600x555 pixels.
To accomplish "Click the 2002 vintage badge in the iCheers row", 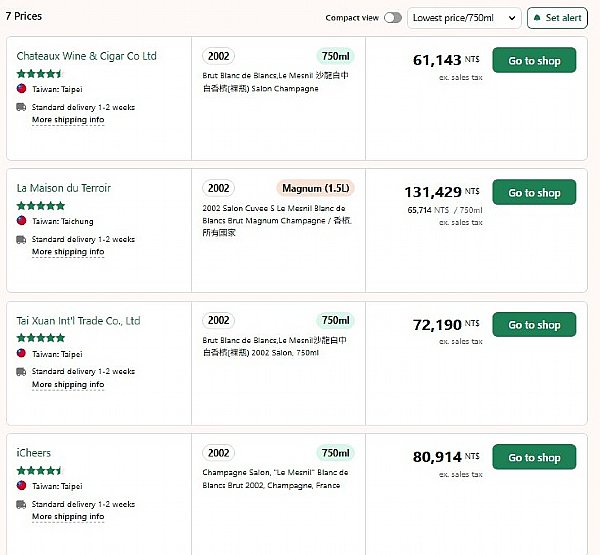I will tap(218, 453).
